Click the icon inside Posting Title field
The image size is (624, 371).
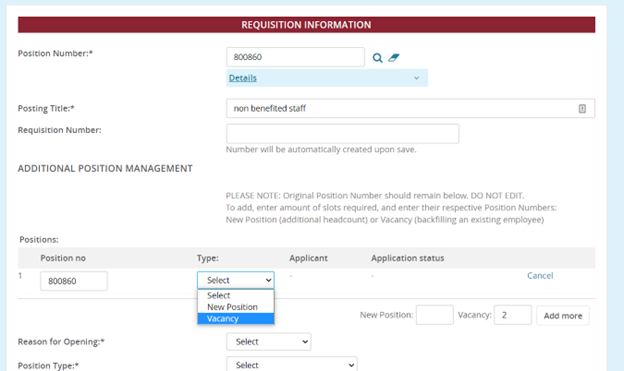click(x=582, y=108)
